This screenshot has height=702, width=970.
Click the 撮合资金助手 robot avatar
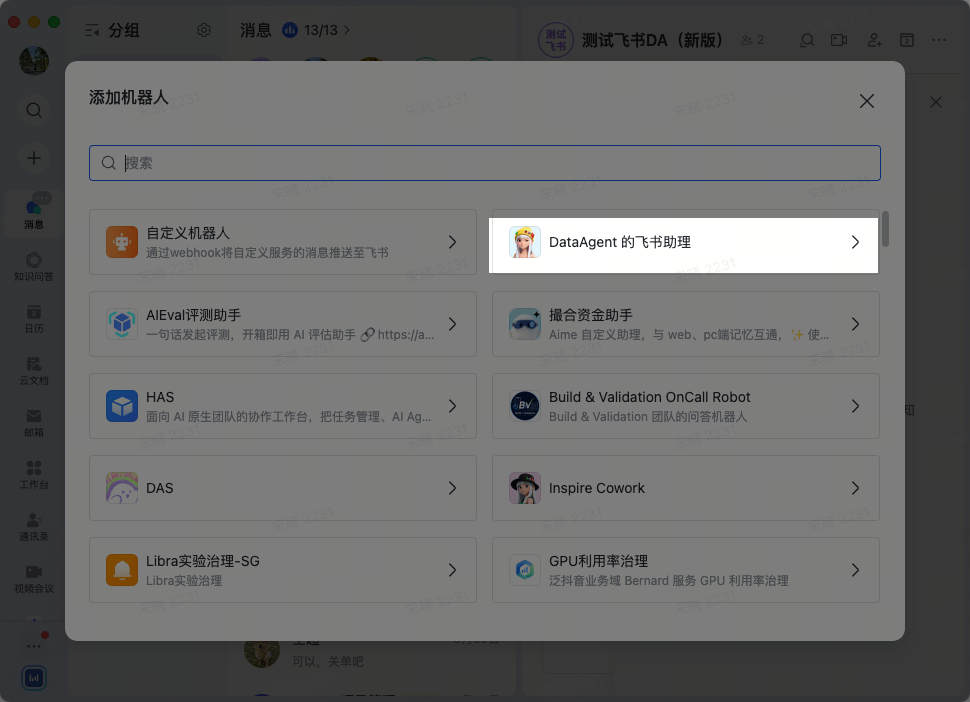click(525, 323)
